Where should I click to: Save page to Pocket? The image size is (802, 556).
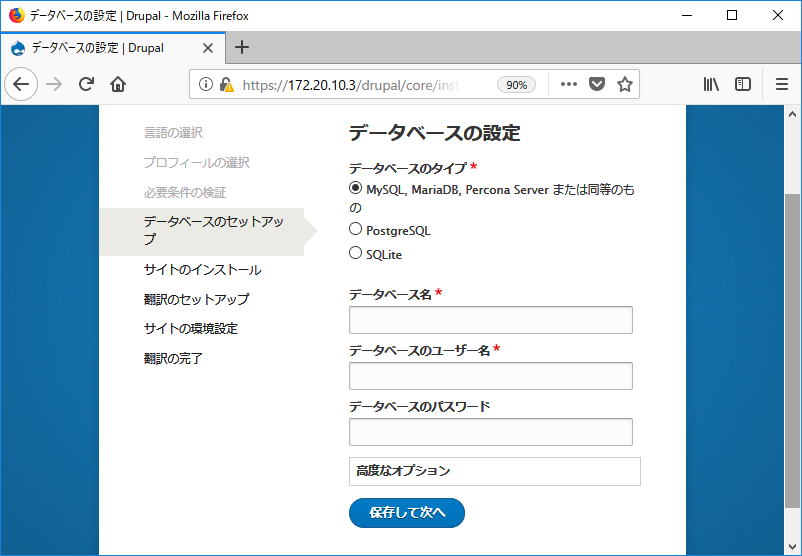pos(596,84)
